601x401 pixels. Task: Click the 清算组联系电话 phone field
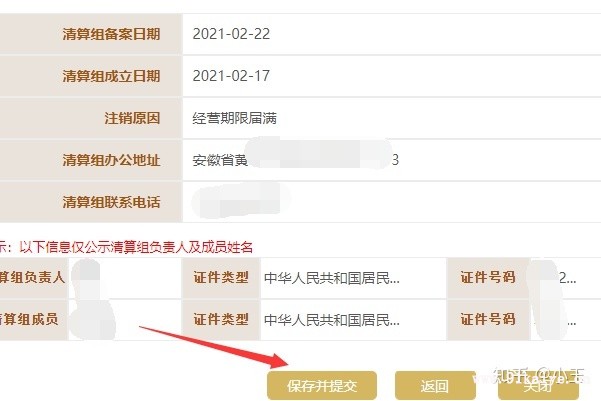(392, 202)
